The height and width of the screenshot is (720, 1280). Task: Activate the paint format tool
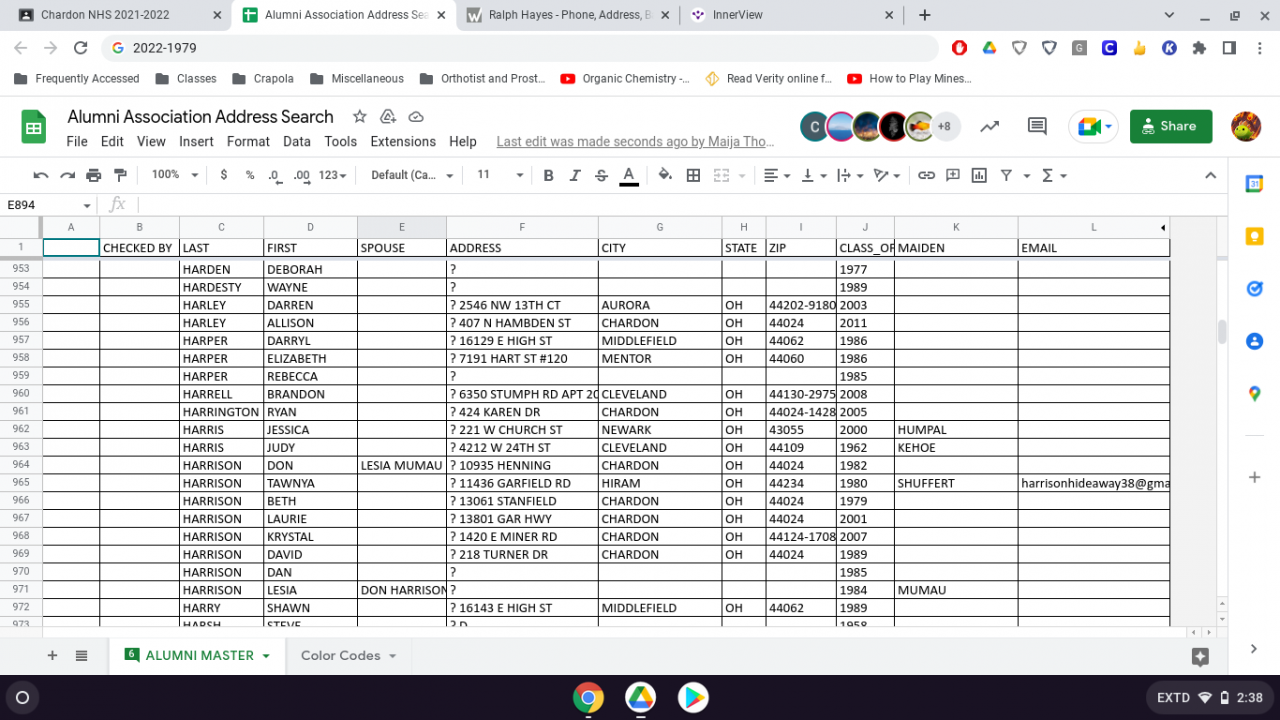120,175
